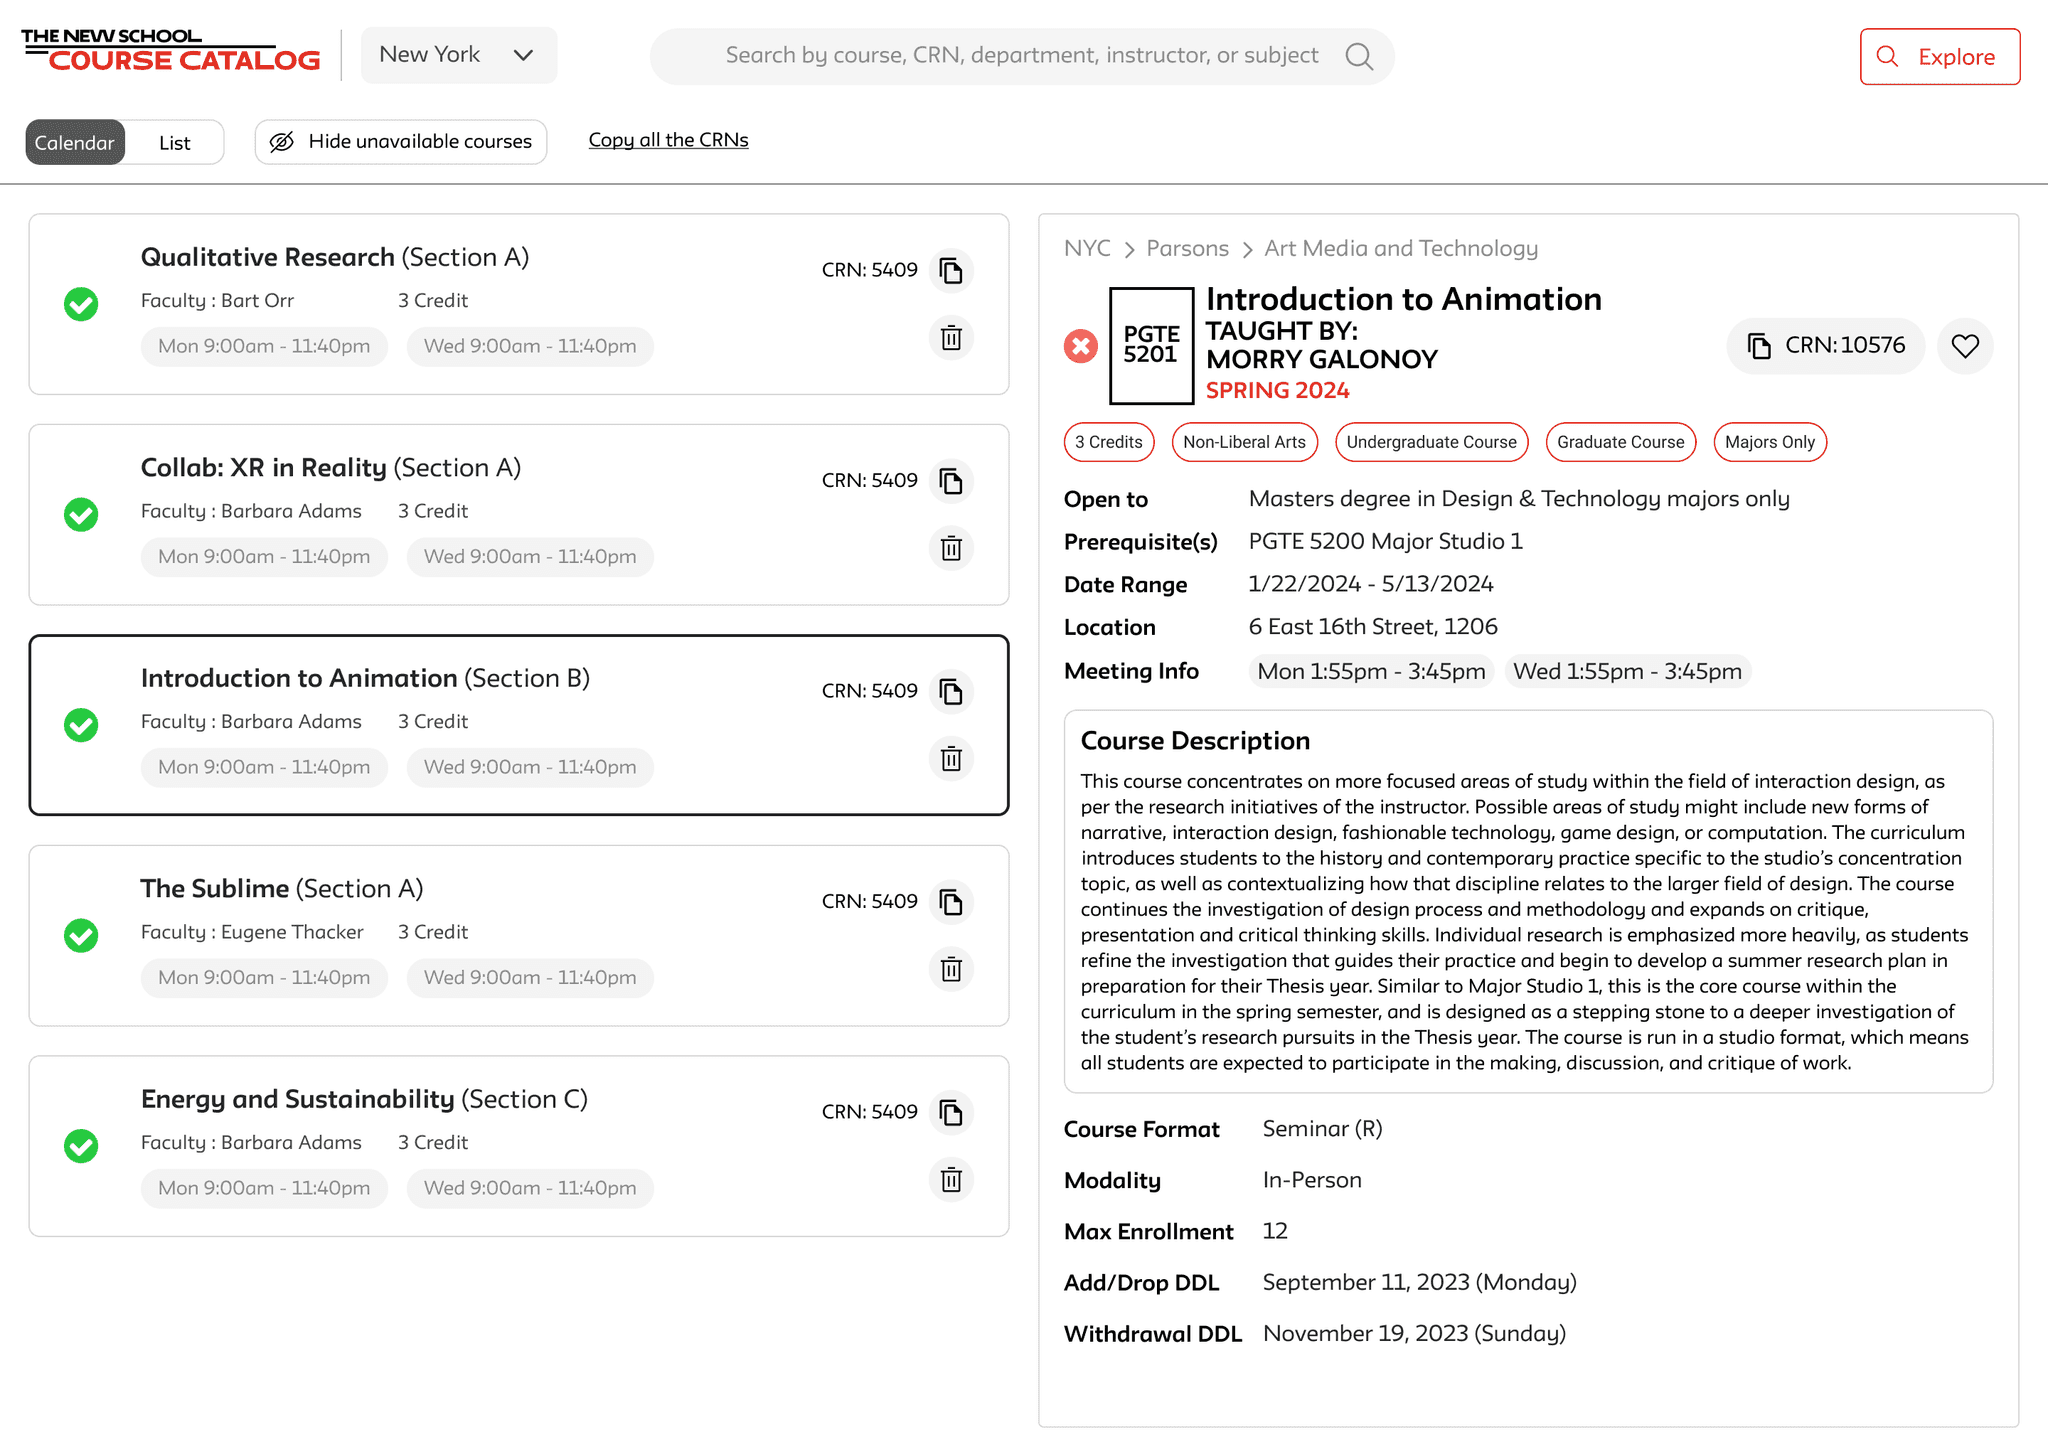
Task: Click Faculty : Bart Orr text
Action: [x=217, y=301]
